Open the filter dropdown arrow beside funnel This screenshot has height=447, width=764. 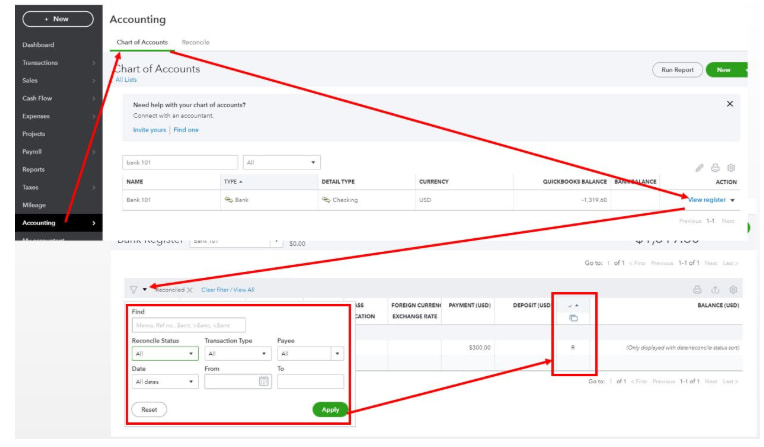click(x=145, y=290)
